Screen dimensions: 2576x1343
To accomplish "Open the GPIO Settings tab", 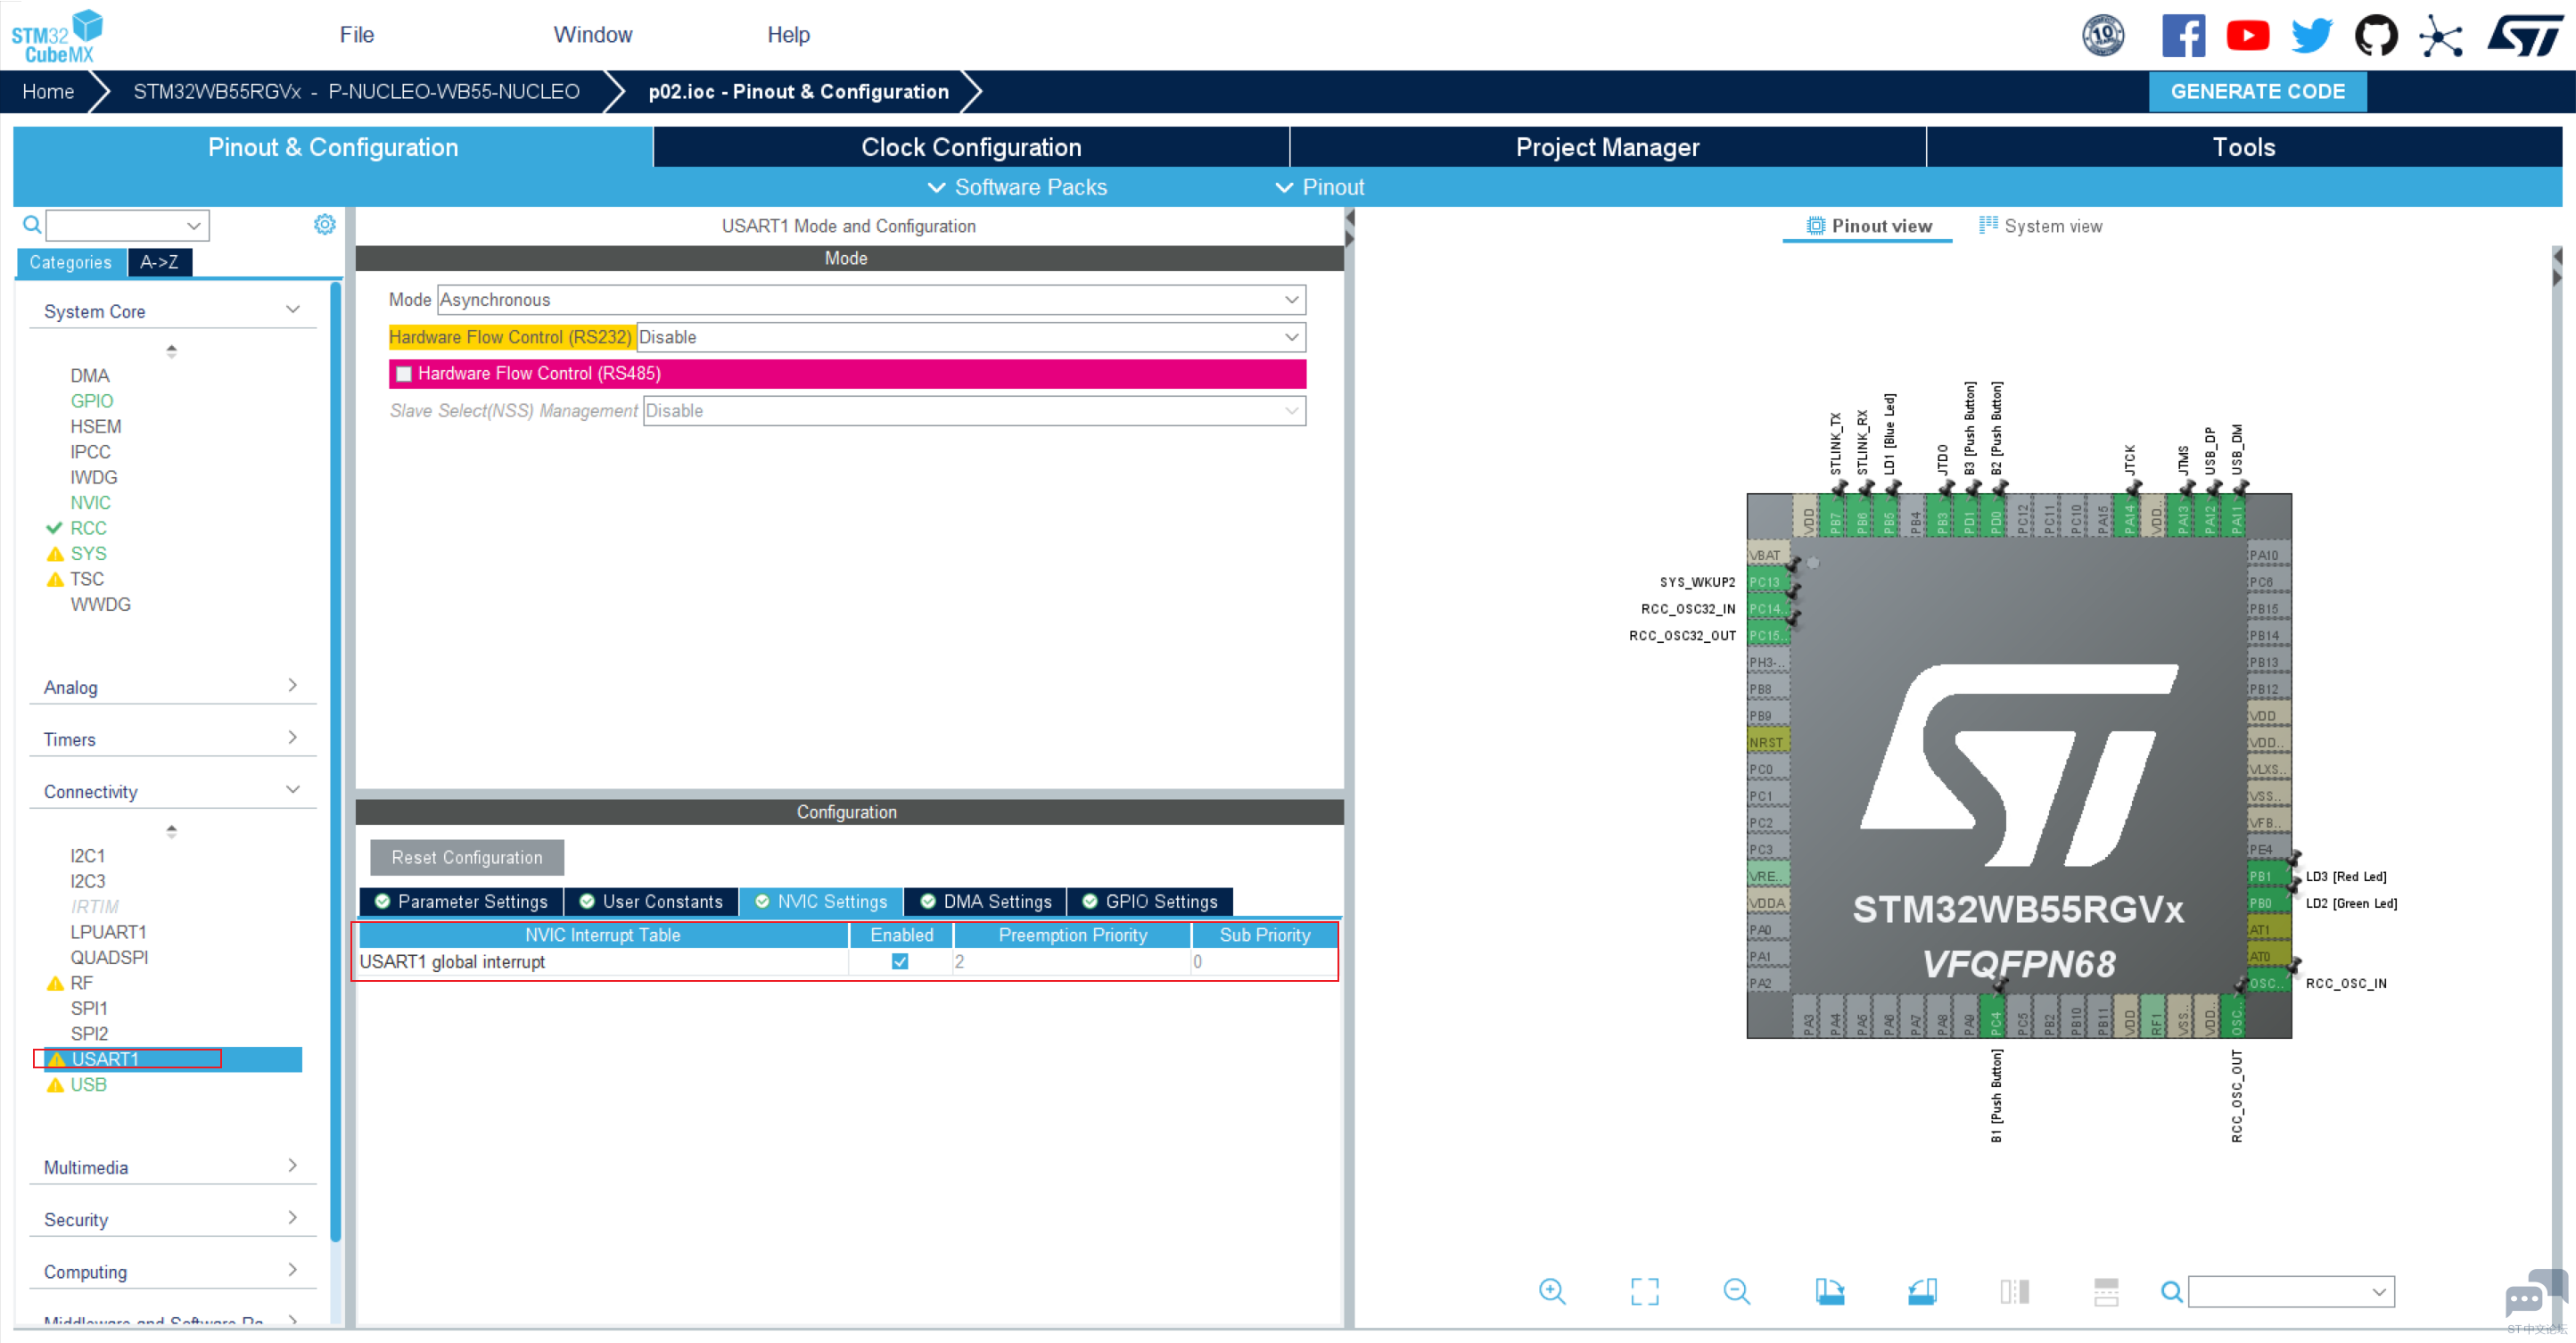I will [x=1150, y=902].
